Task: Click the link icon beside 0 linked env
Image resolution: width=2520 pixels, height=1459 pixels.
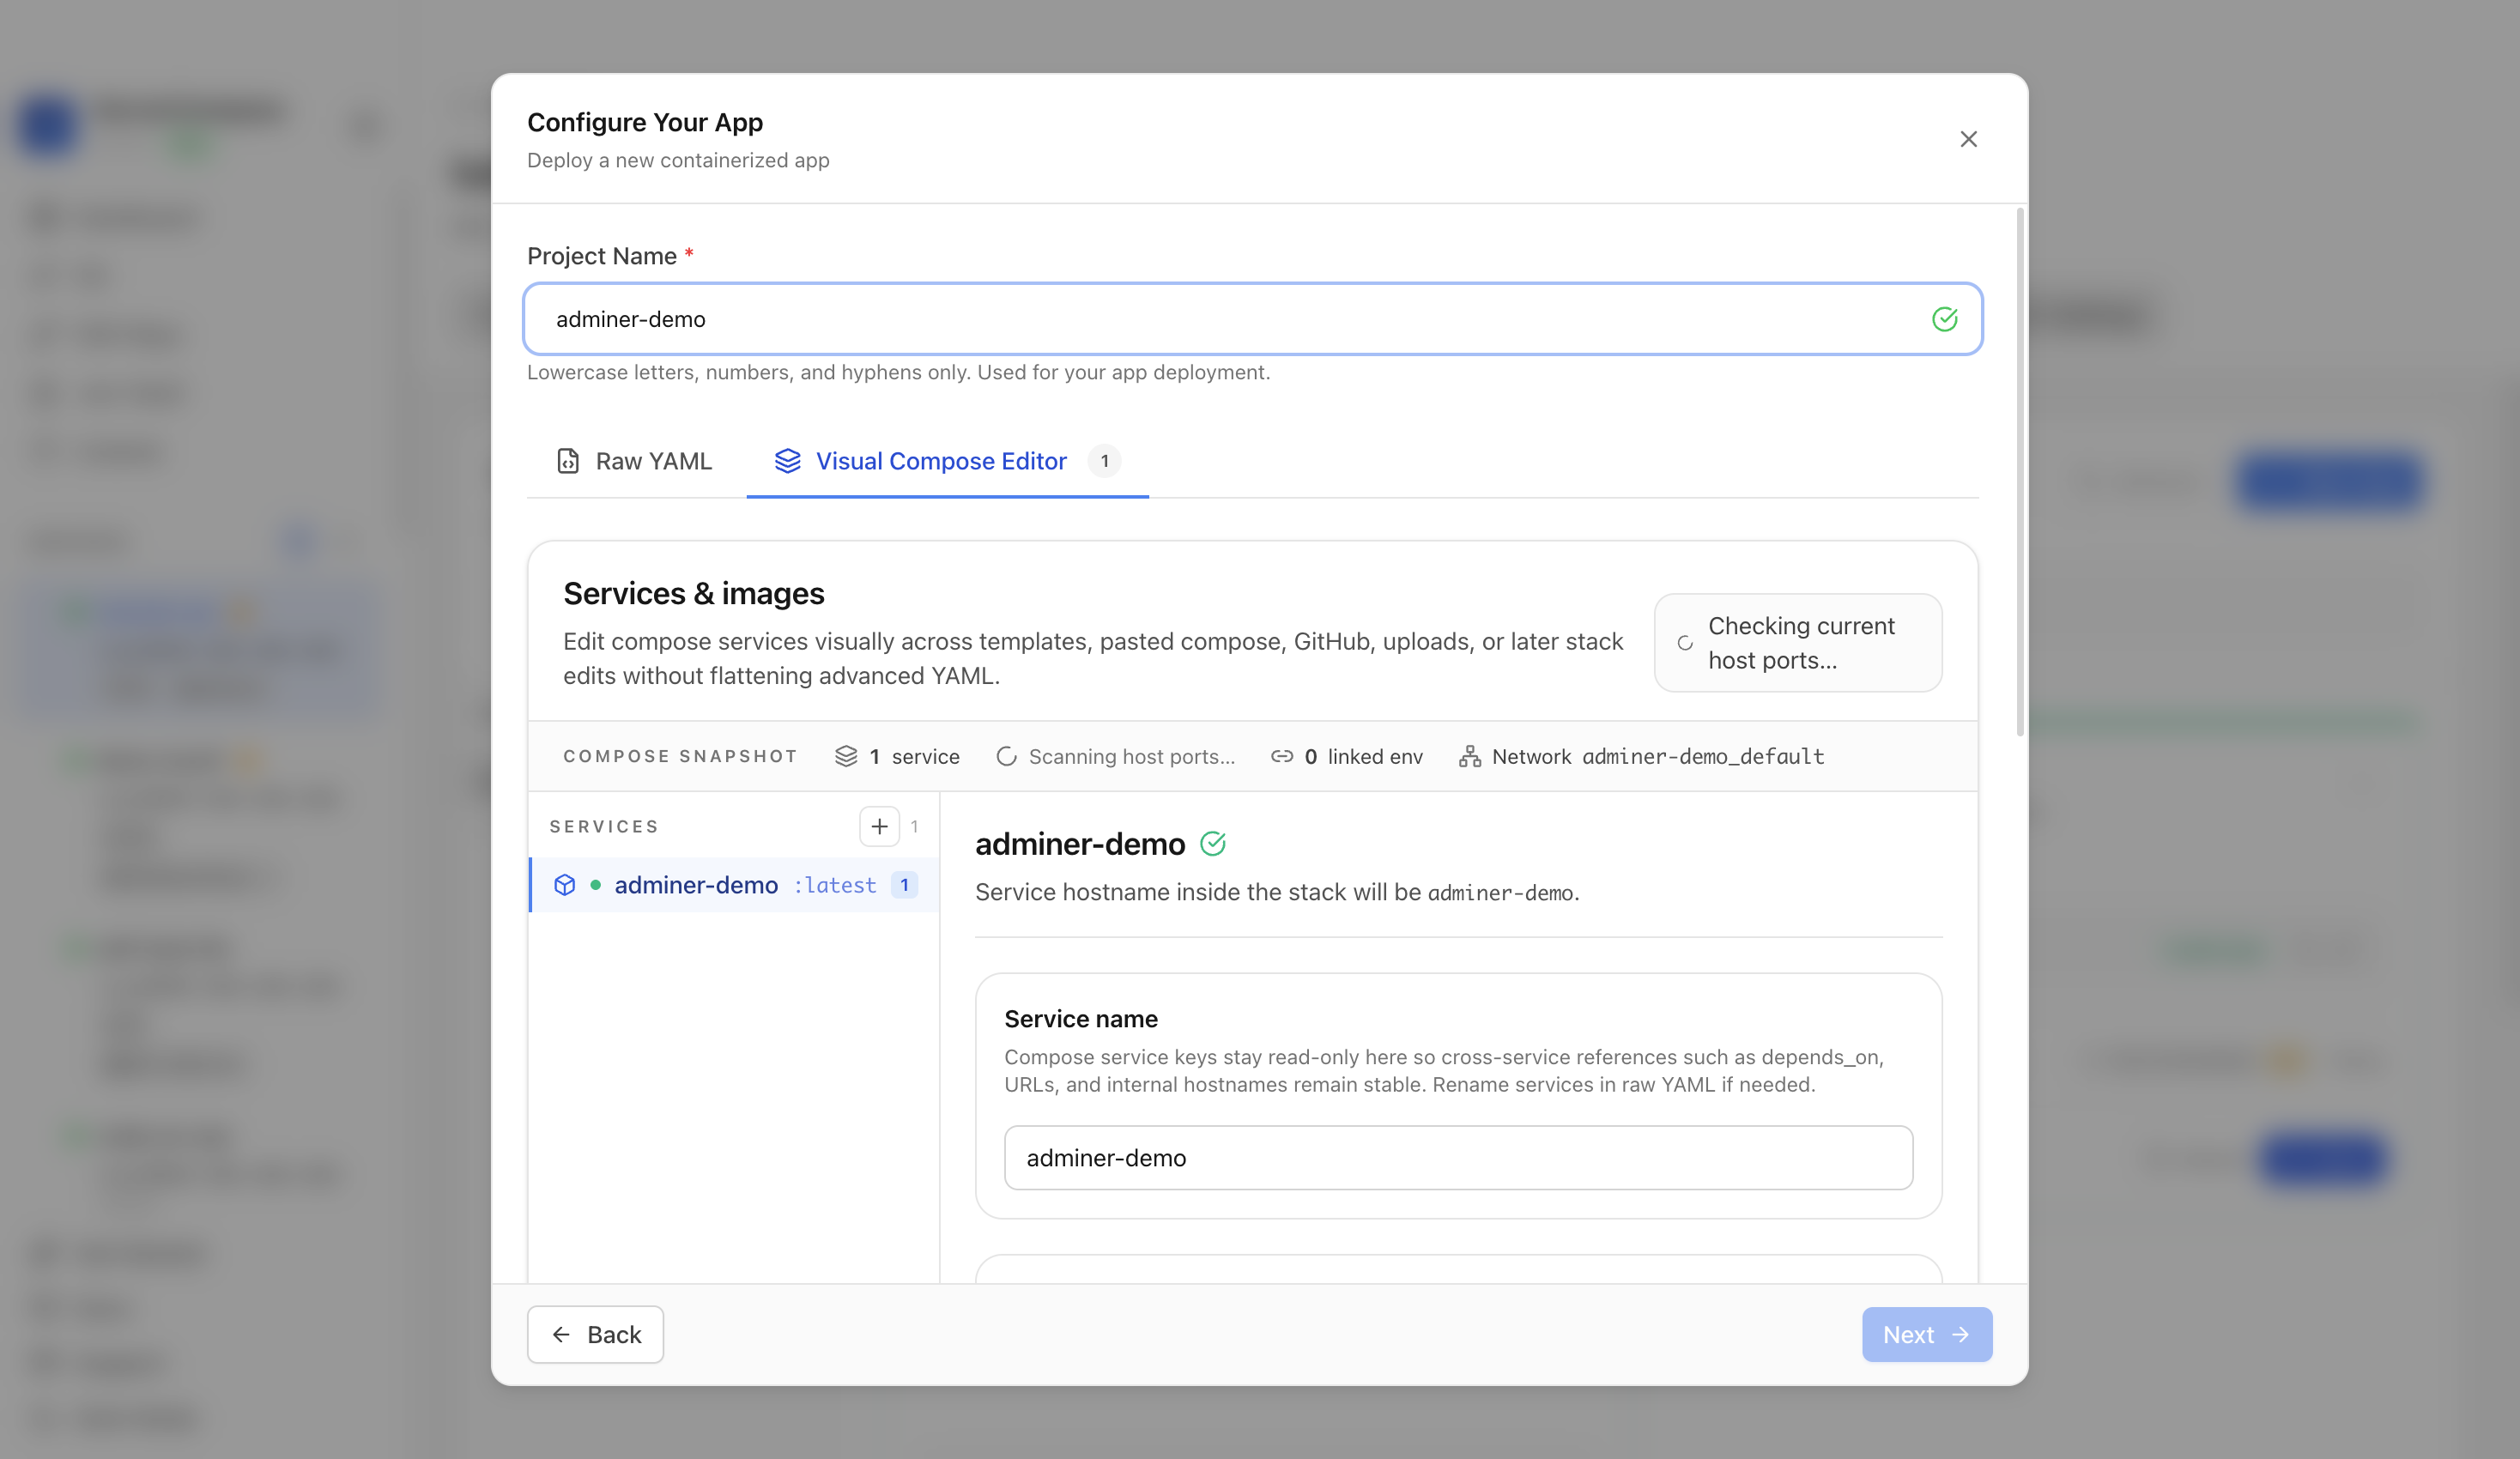Action: 1281,756
